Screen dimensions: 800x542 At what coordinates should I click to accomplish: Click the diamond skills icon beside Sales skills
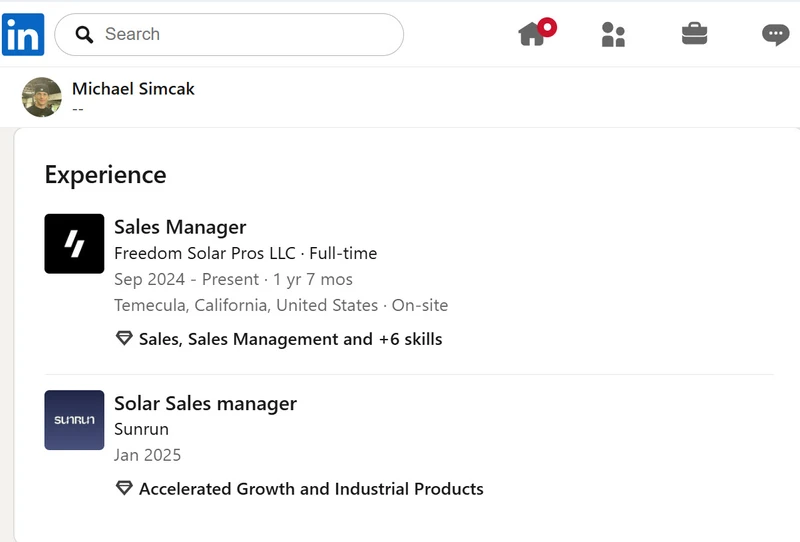[x=124, y=338]
